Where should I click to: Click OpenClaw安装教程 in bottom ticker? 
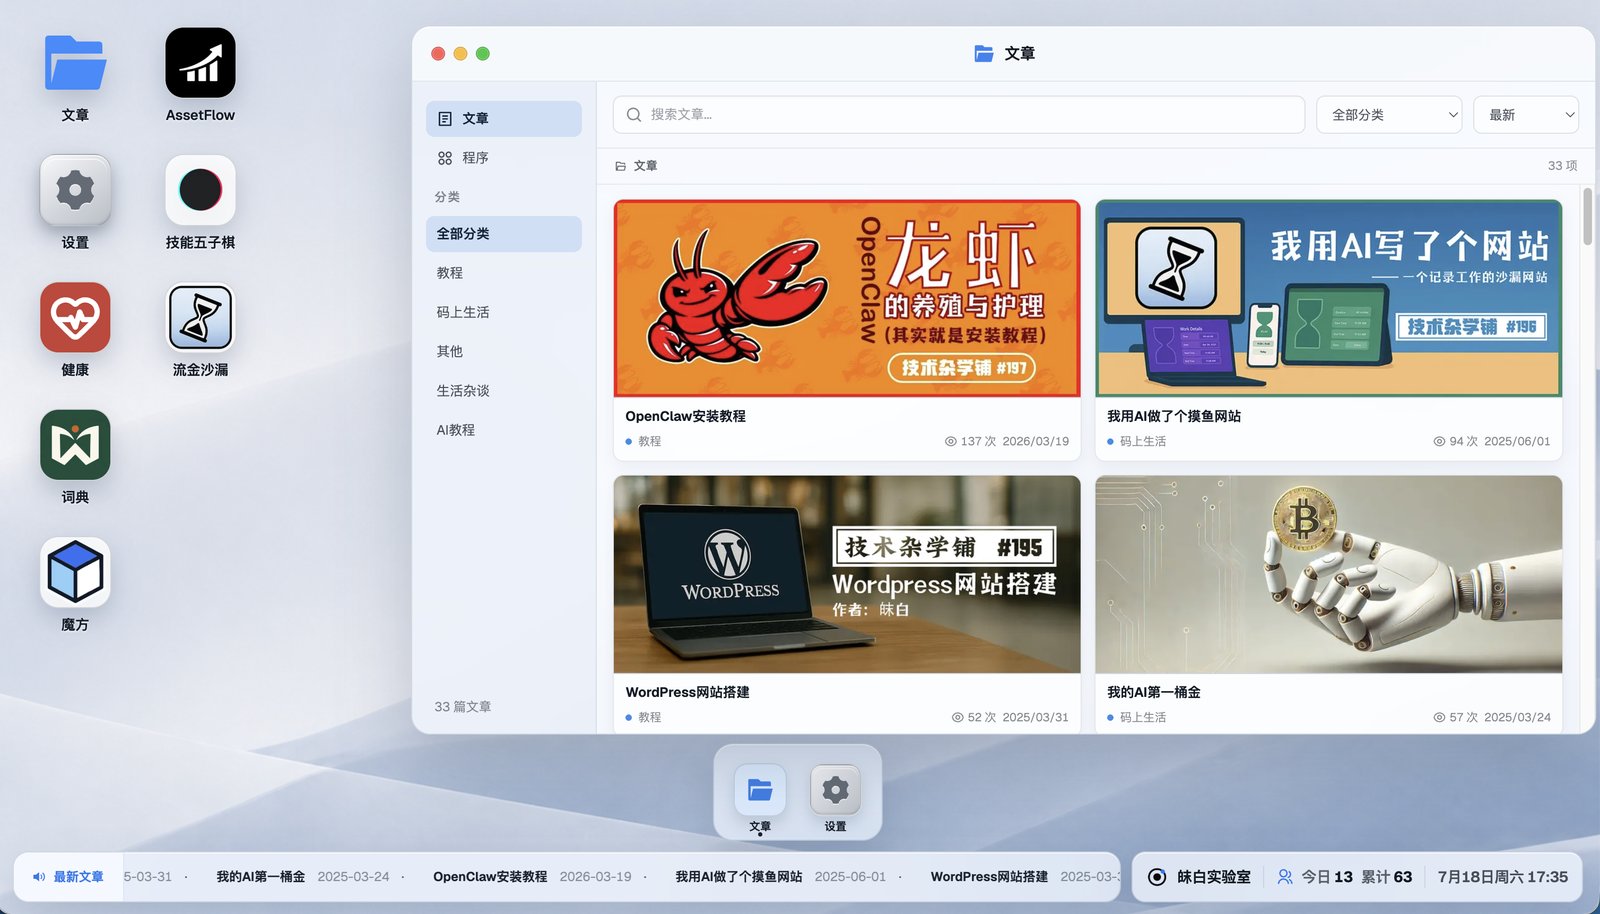point(490,877)
